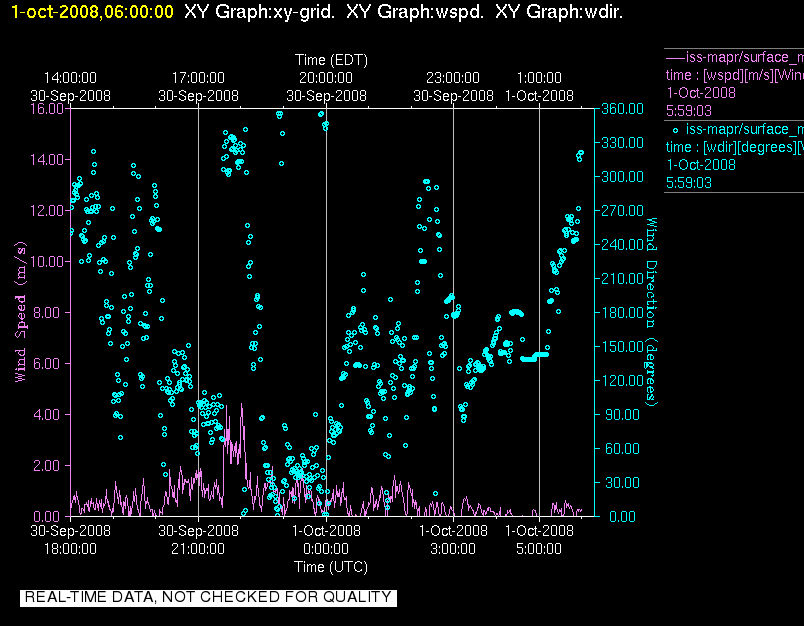
Task: Click the 23:00:00 EDT tick label
Action: 453,78
